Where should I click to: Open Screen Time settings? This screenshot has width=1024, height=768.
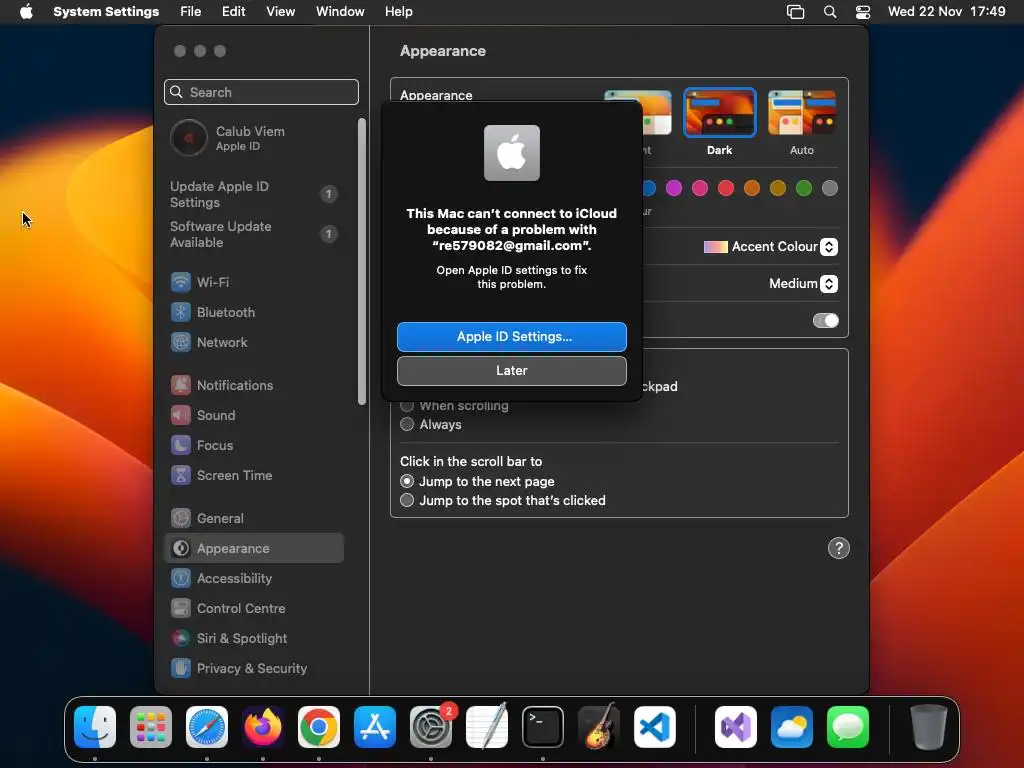[x=253, y=475]
